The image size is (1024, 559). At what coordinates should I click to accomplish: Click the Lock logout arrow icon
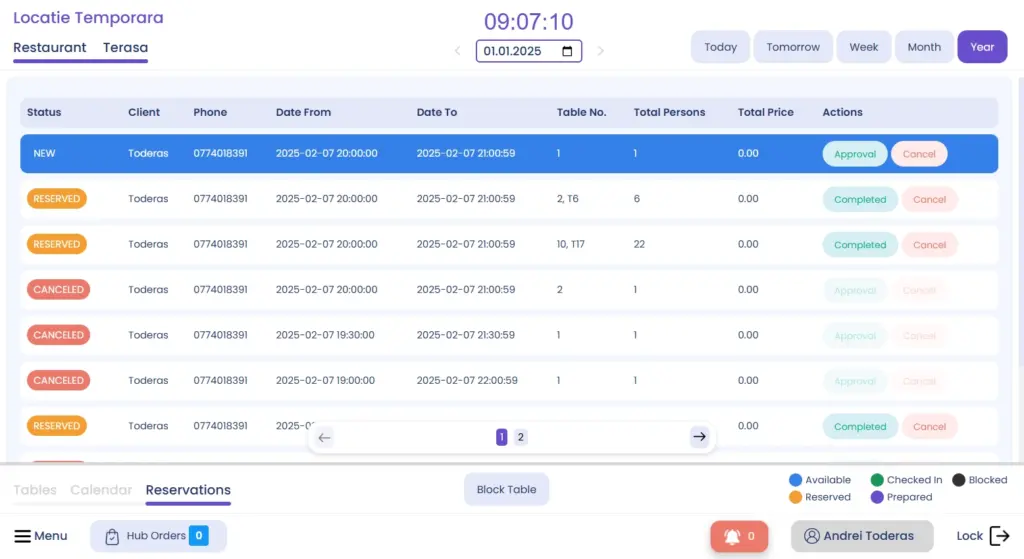999,536
